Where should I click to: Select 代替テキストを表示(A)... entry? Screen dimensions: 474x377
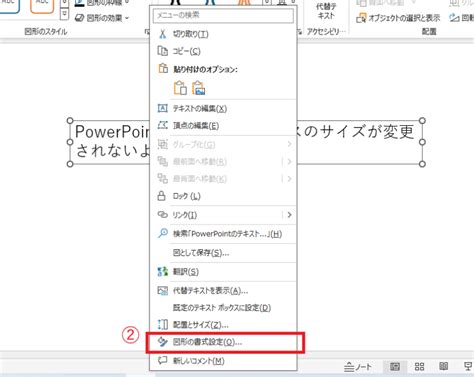point(223,291)
